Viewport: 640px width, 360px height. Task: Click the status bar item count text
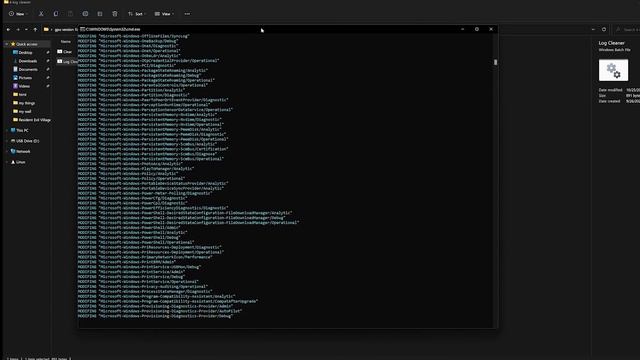coord(13,358)
